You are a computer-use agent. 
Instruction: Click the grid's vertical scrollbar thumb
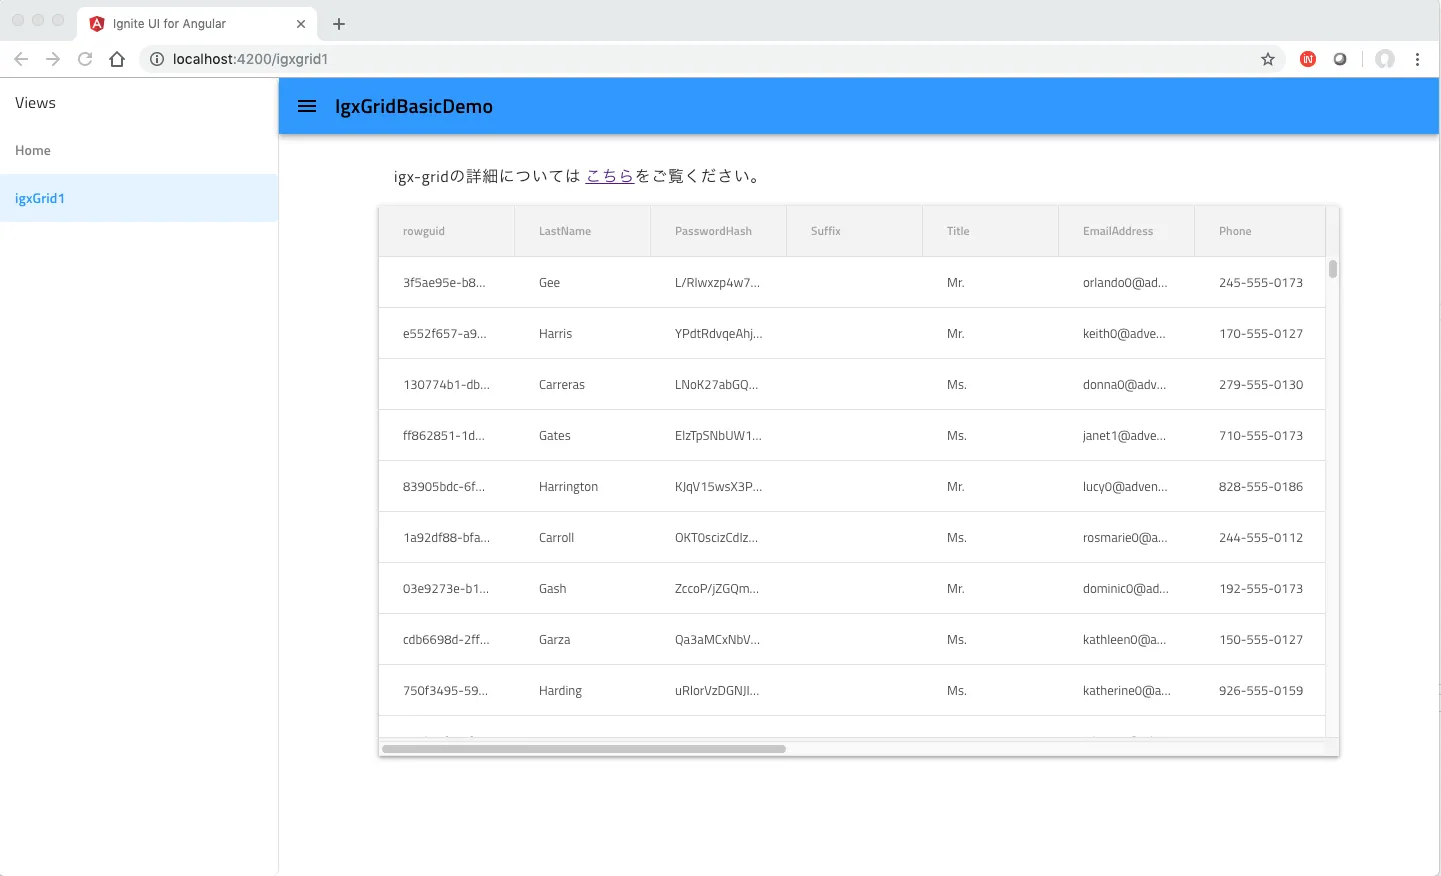click(x=1332, y=269)
